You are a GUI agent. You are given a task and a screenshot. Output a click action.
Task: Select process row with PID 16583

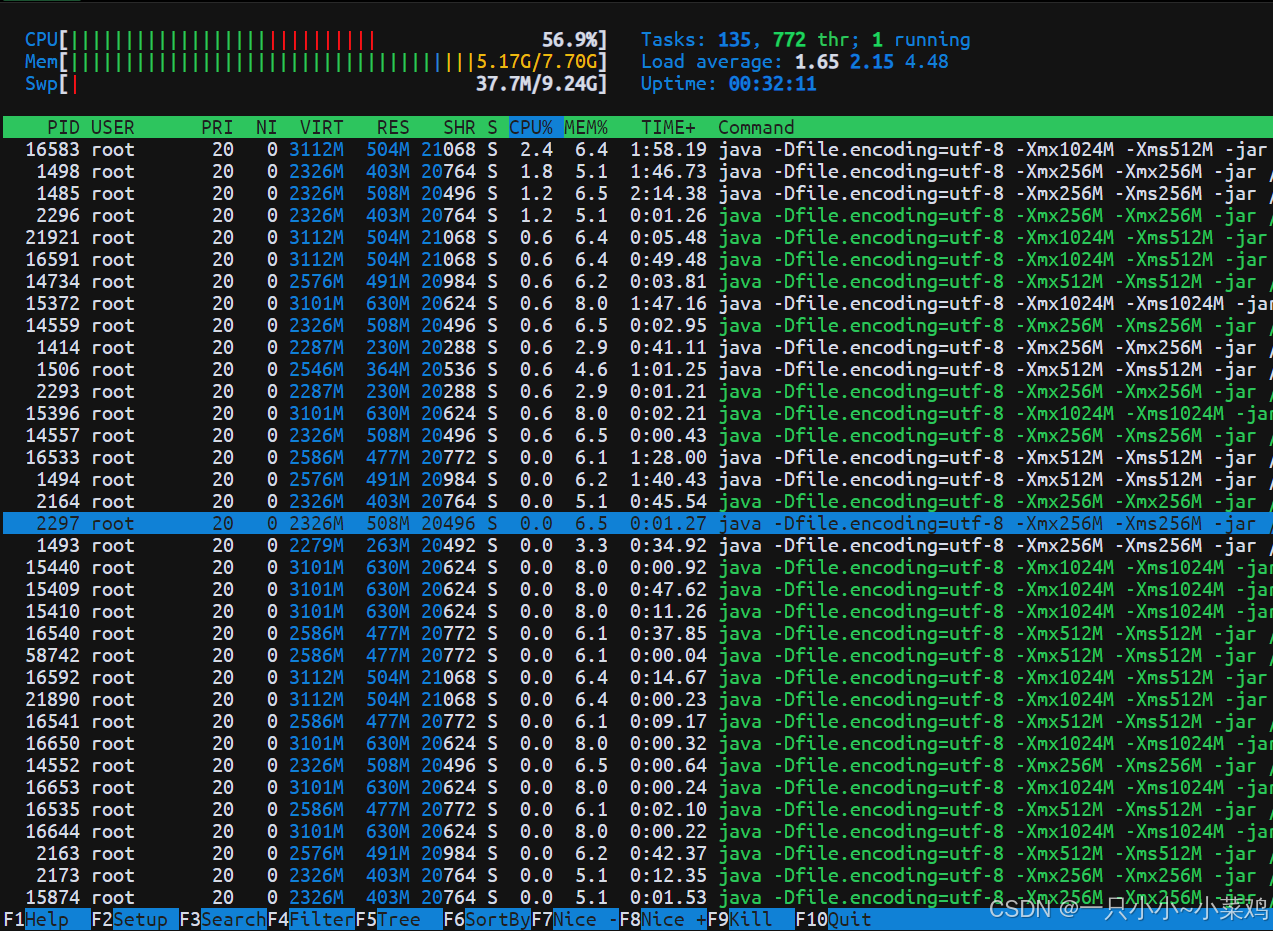coord(636,150)
